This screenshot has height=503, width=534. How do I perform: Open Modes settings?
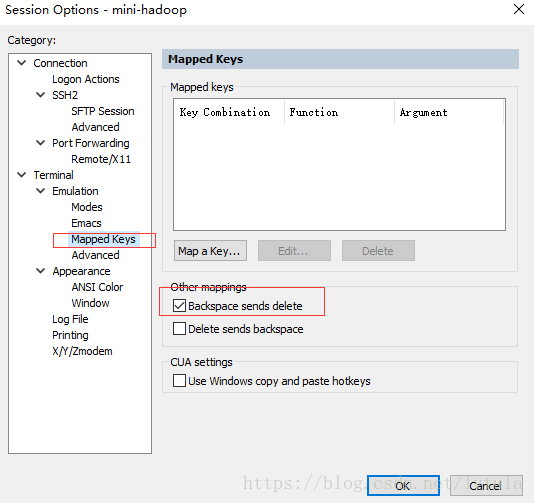87,207
